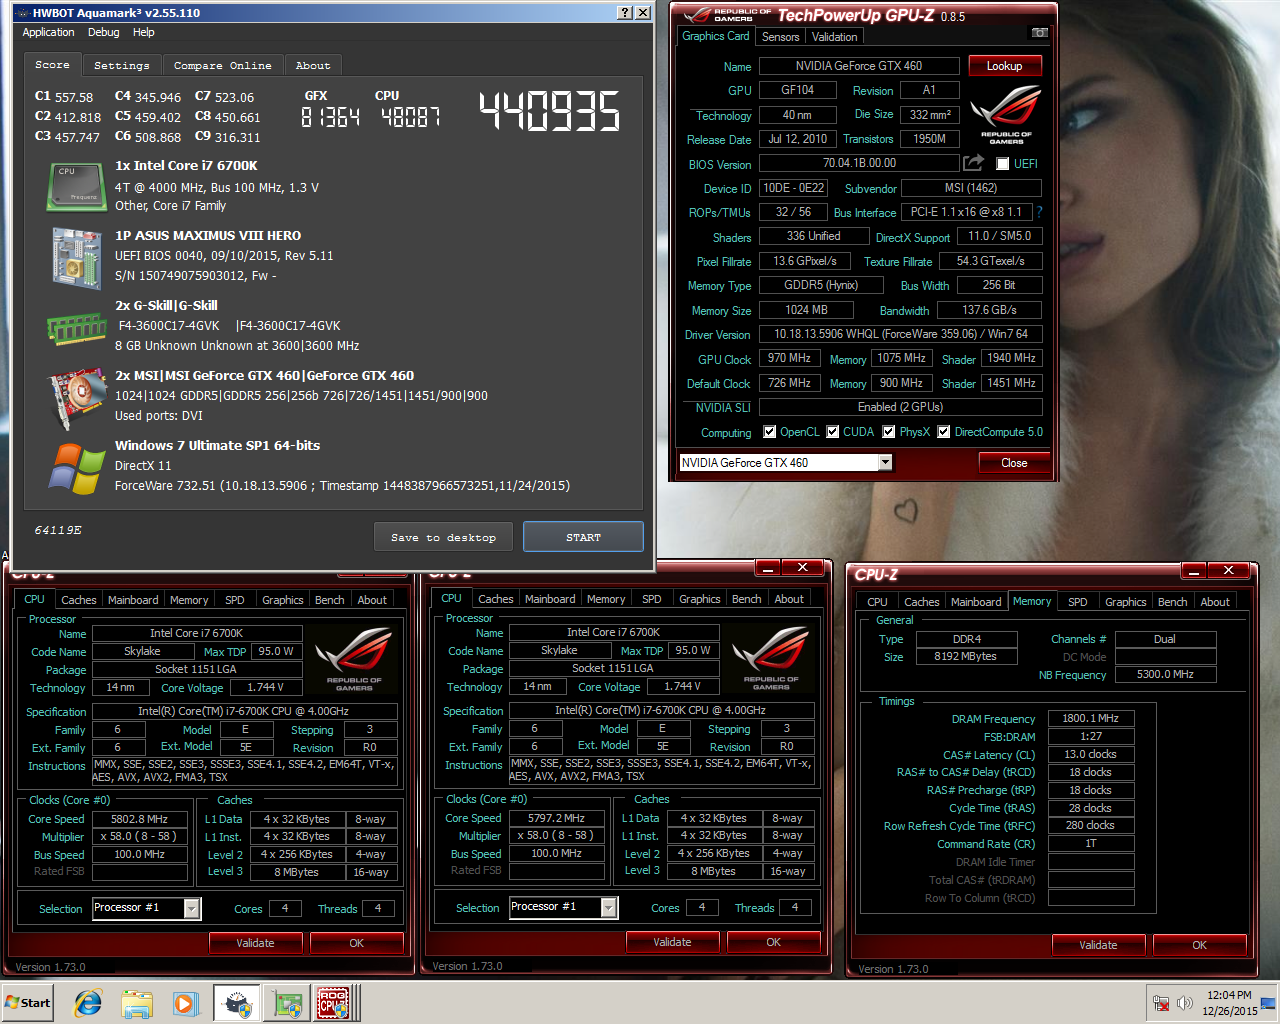
Task: Click the BIOS save arrow icon in GPU-Z
Action: pyautogui.click(x=974, y=162)
